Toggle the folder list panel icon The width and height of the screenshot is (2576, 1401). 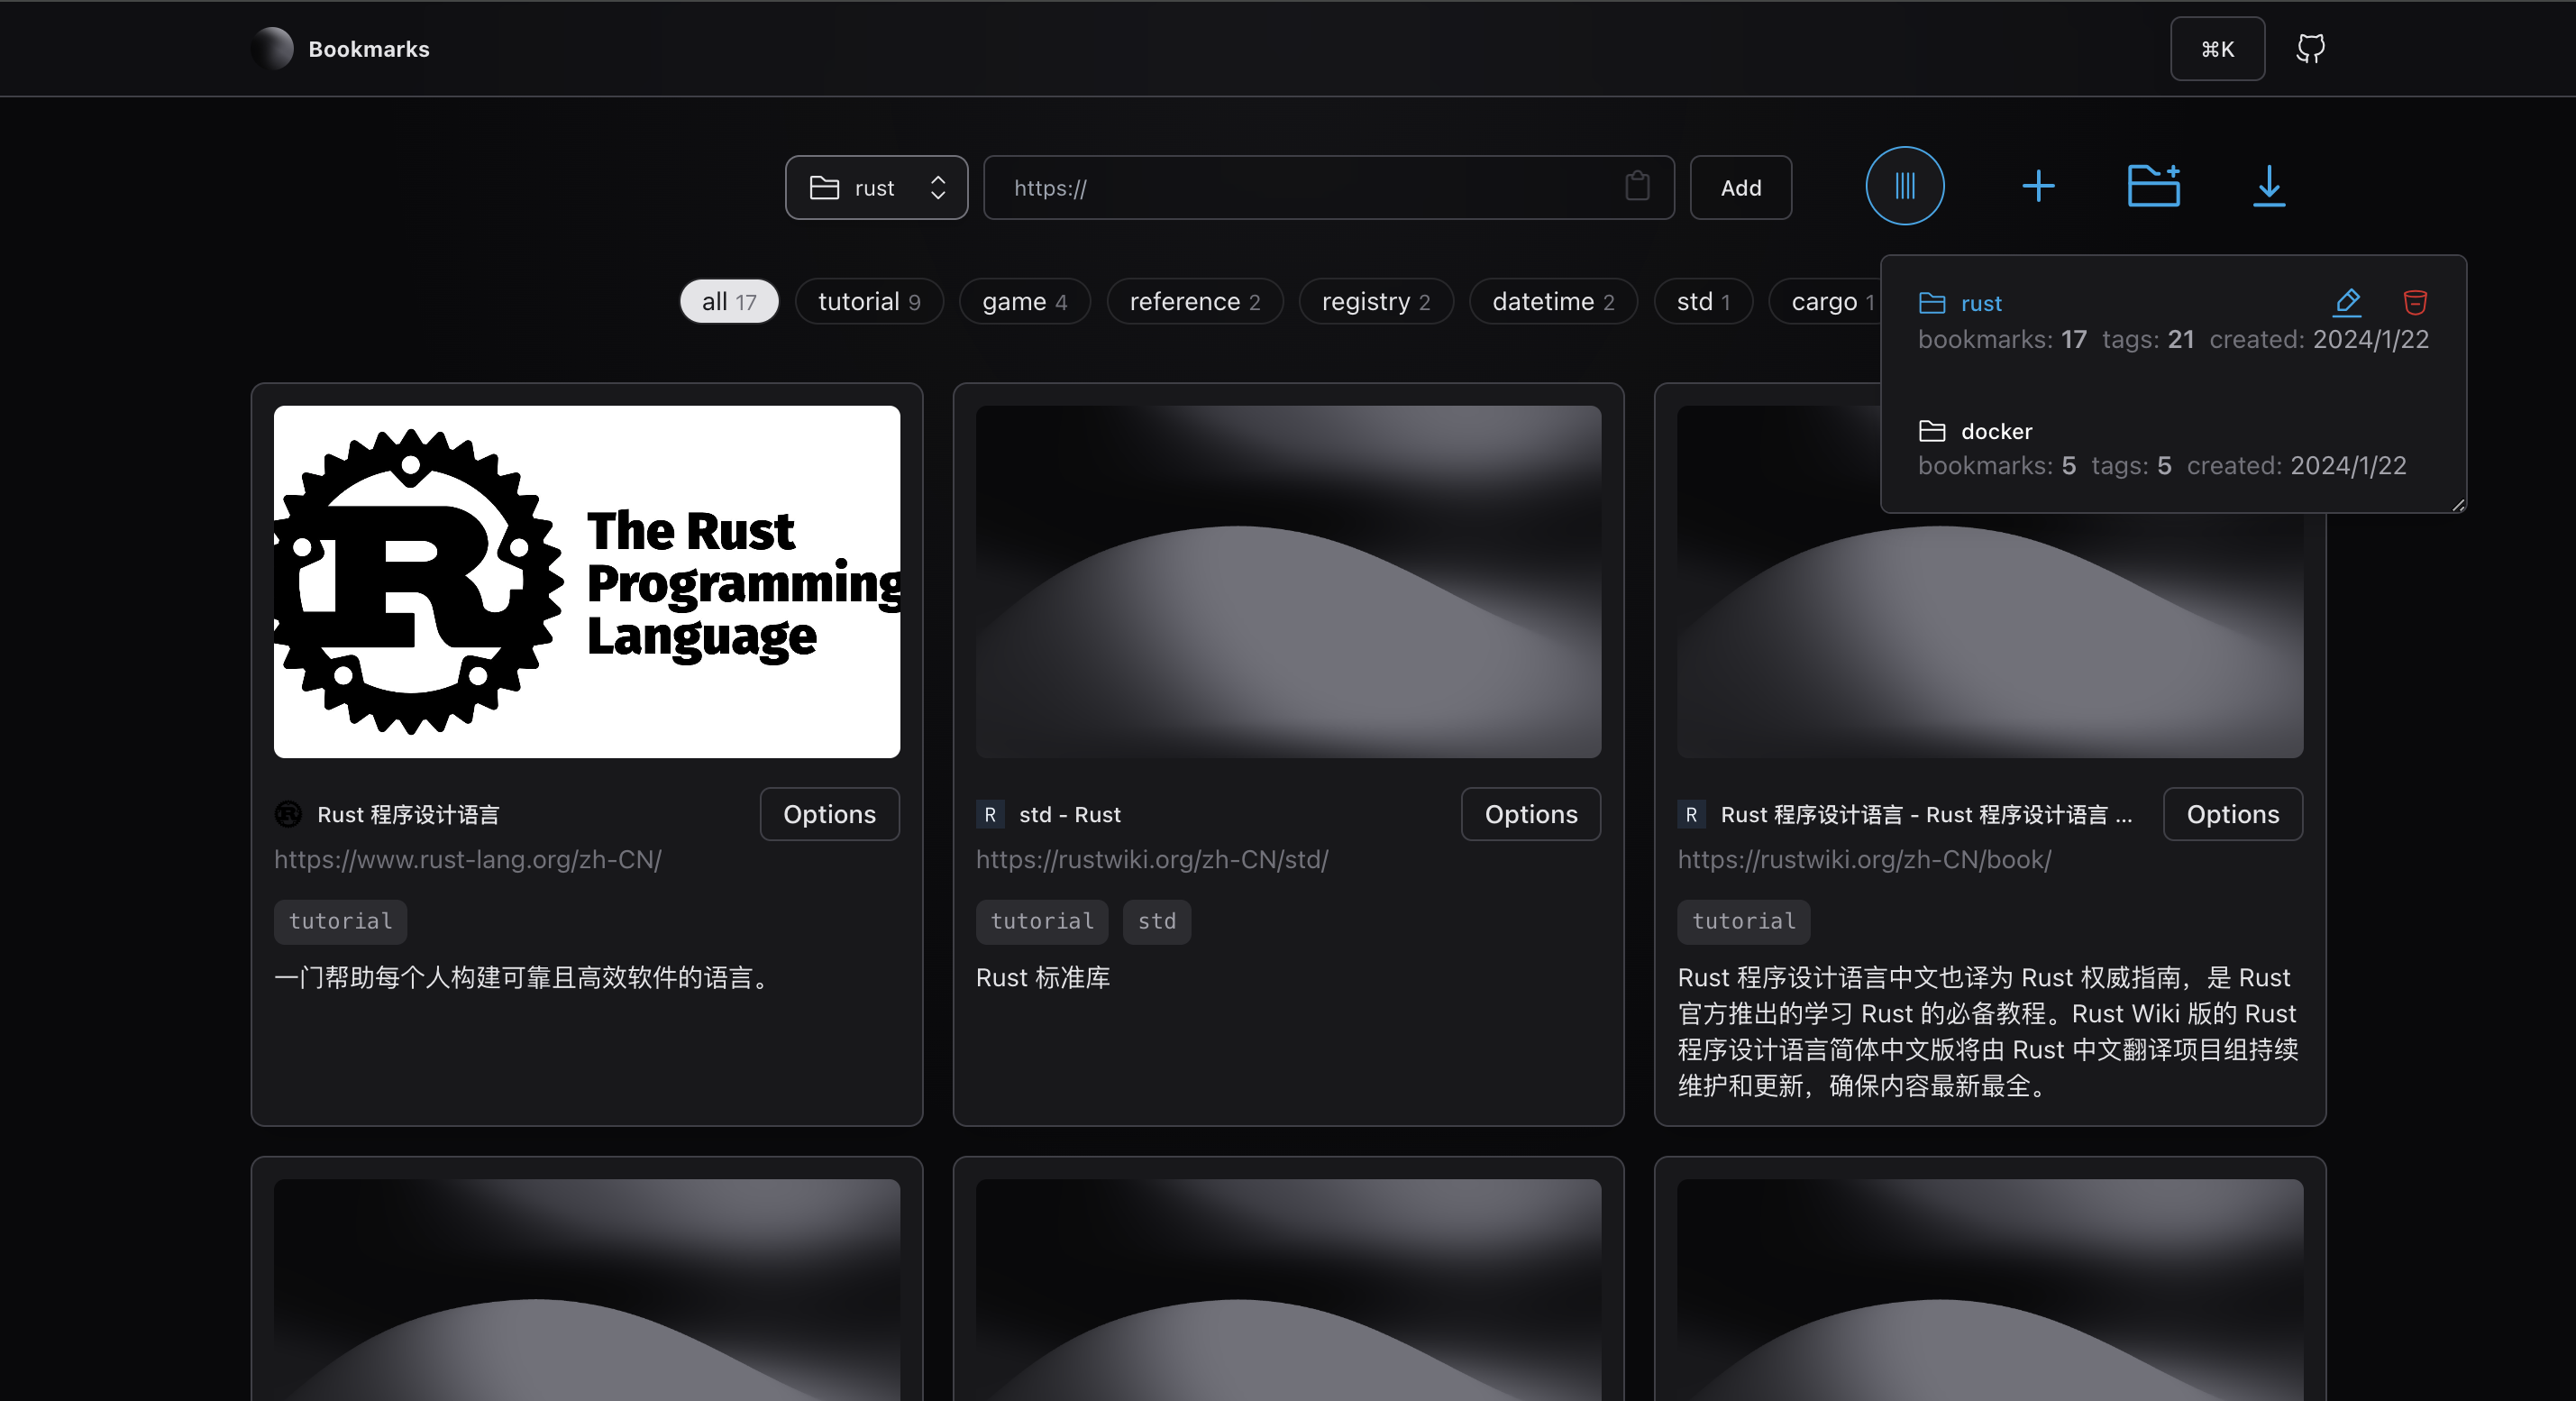(x=1904, y=186)
